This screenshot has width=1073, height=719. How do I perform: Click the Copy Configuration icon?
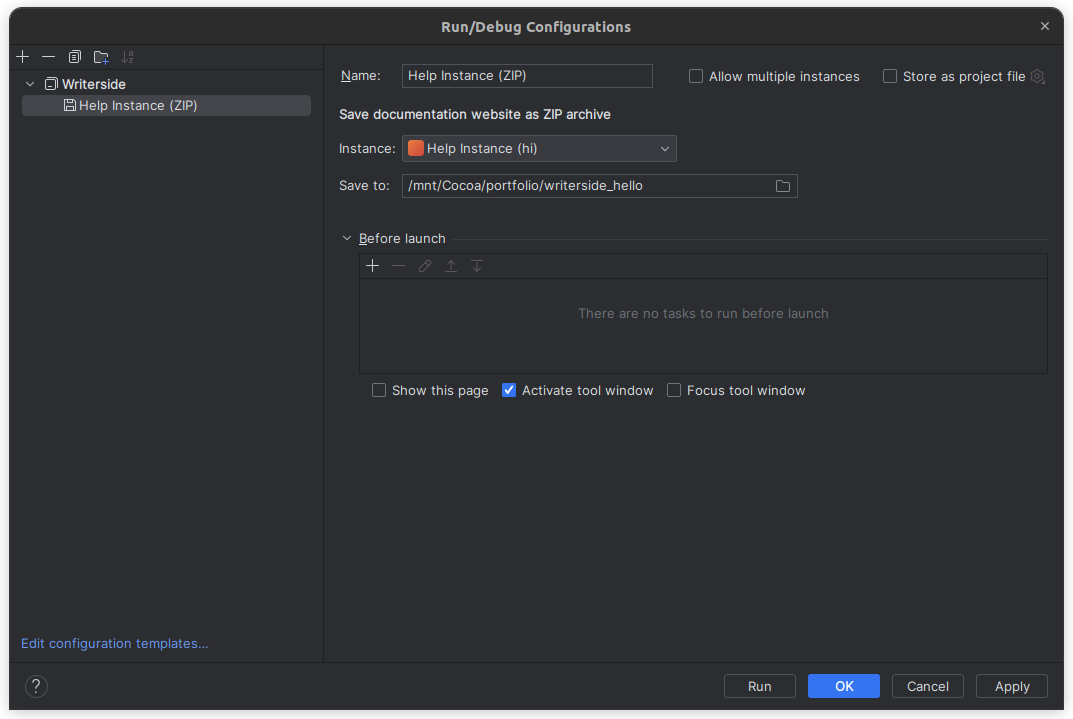coord(75,57)
